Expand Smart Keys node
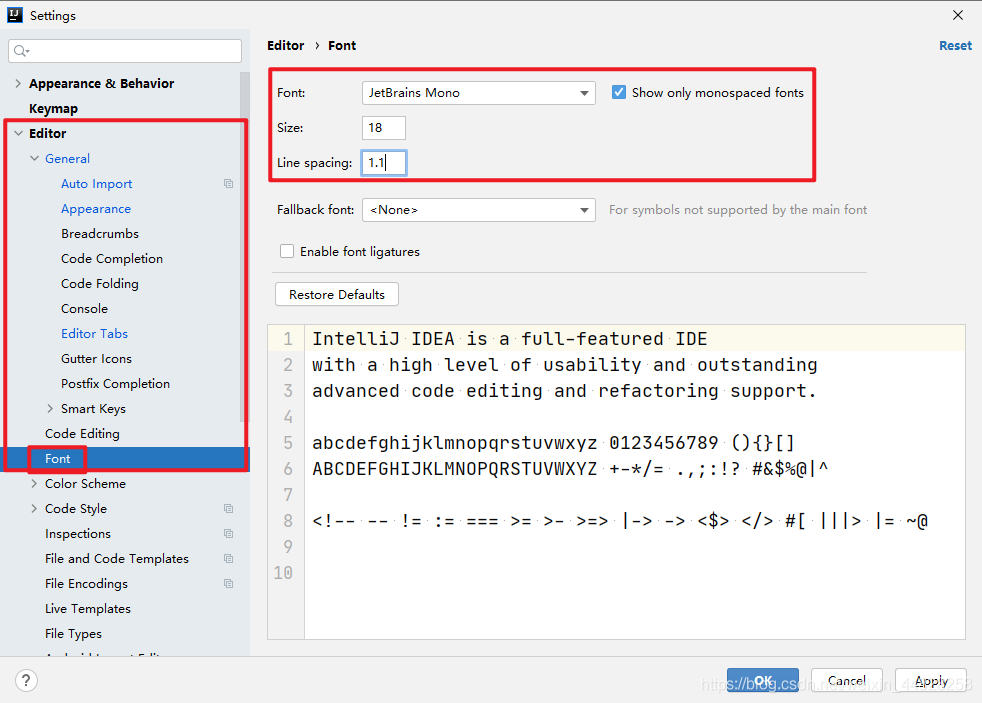The height and width of the screenshot is (703, 982). coord(50,408)
